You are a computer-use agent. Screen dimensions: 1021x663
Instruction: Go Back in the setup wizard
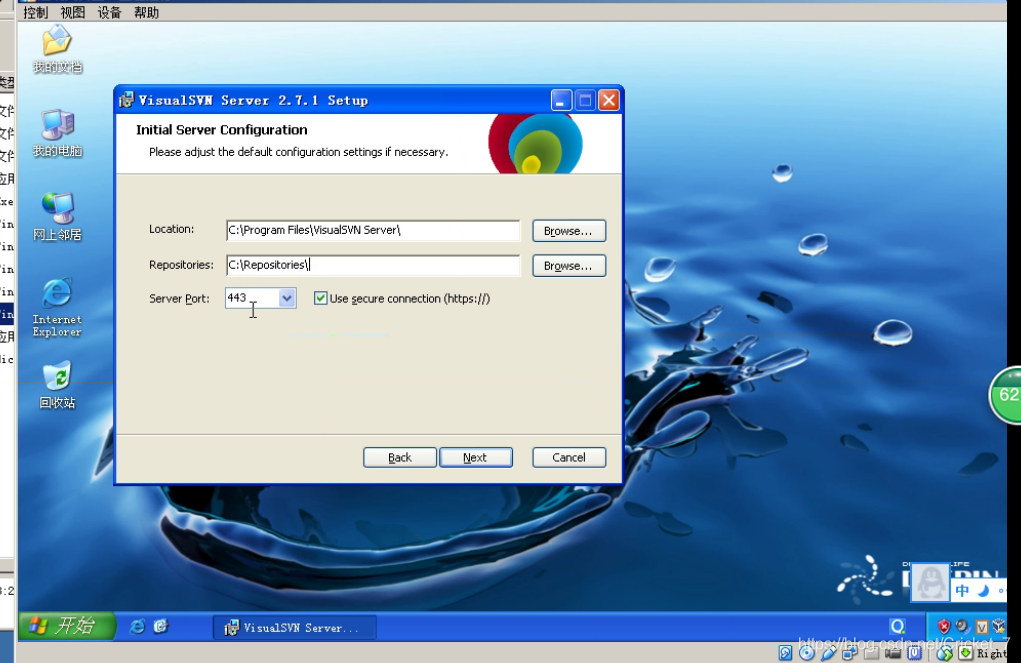coord(400,457)
